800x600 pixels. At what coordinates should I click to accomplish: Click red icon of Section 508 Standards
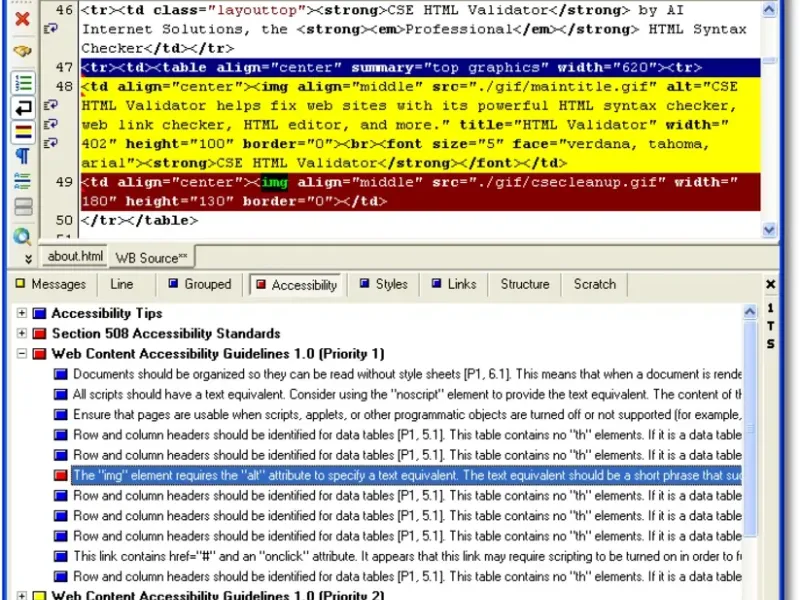[x=39, y=334]
